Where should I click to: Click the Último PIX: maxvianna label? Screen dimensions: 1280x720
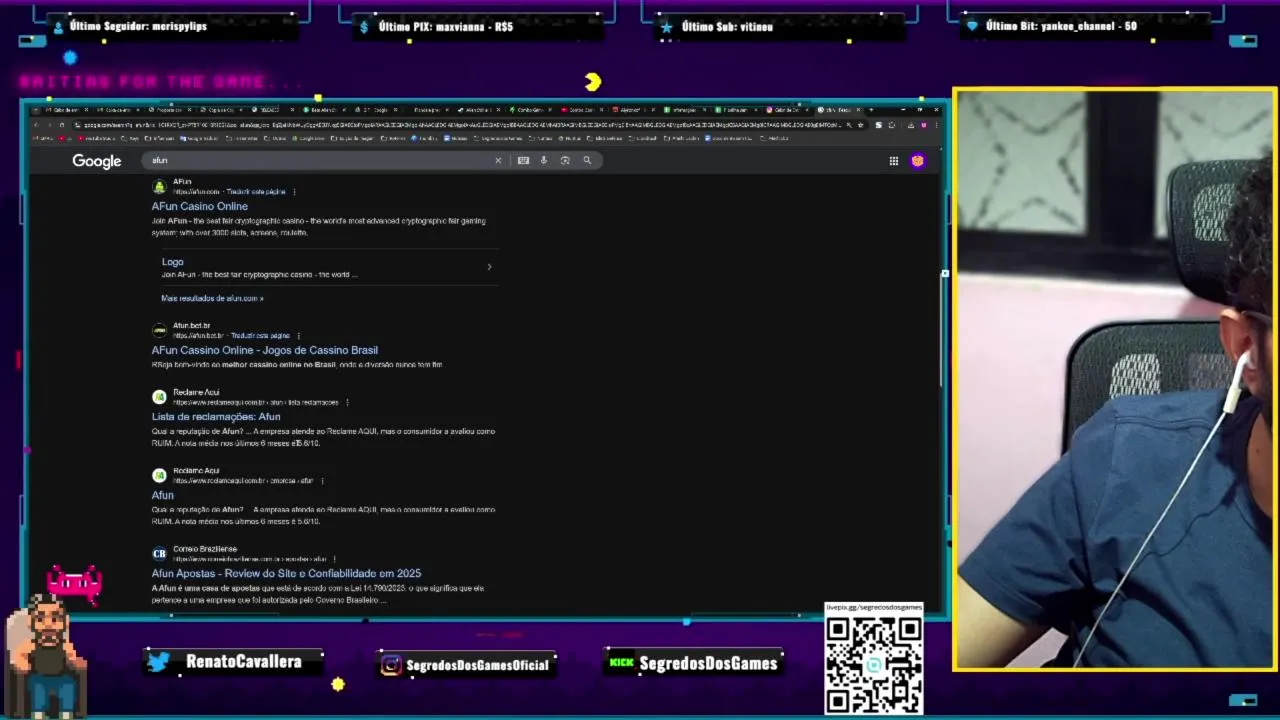click(x=446, y=27)
